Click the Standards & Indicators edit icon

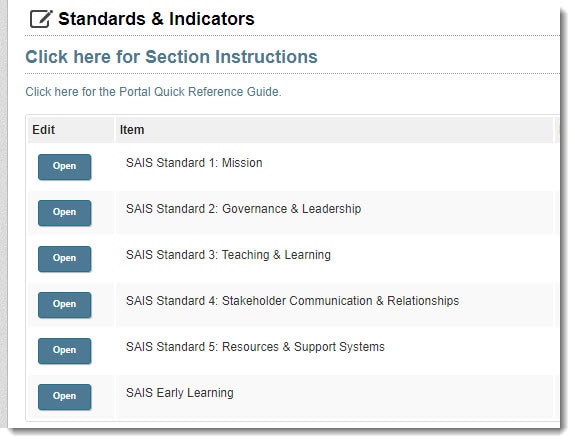coord(41,19)
